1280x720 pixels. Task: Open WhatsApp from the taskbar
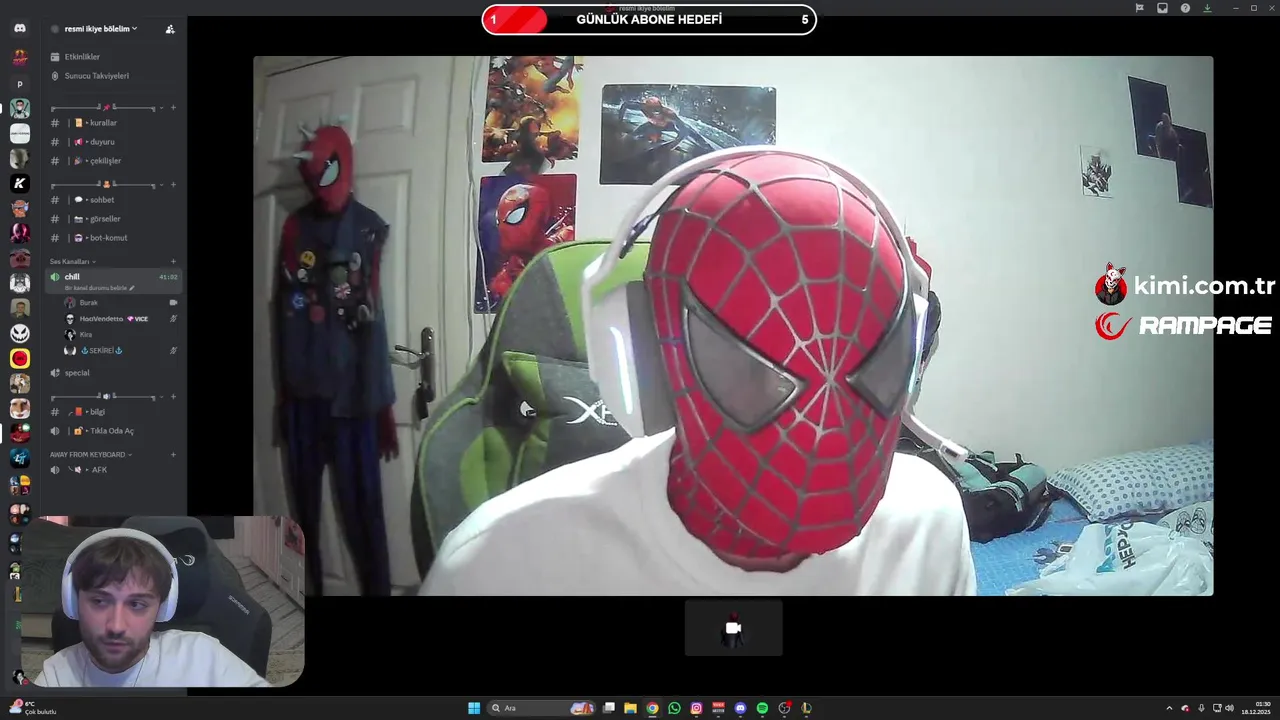pos(674,708)
